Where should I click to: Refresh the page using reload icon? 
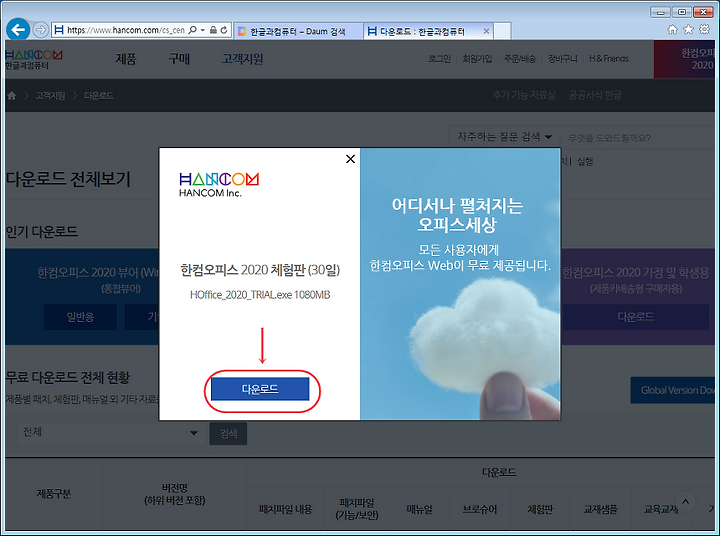click(224, 30)
